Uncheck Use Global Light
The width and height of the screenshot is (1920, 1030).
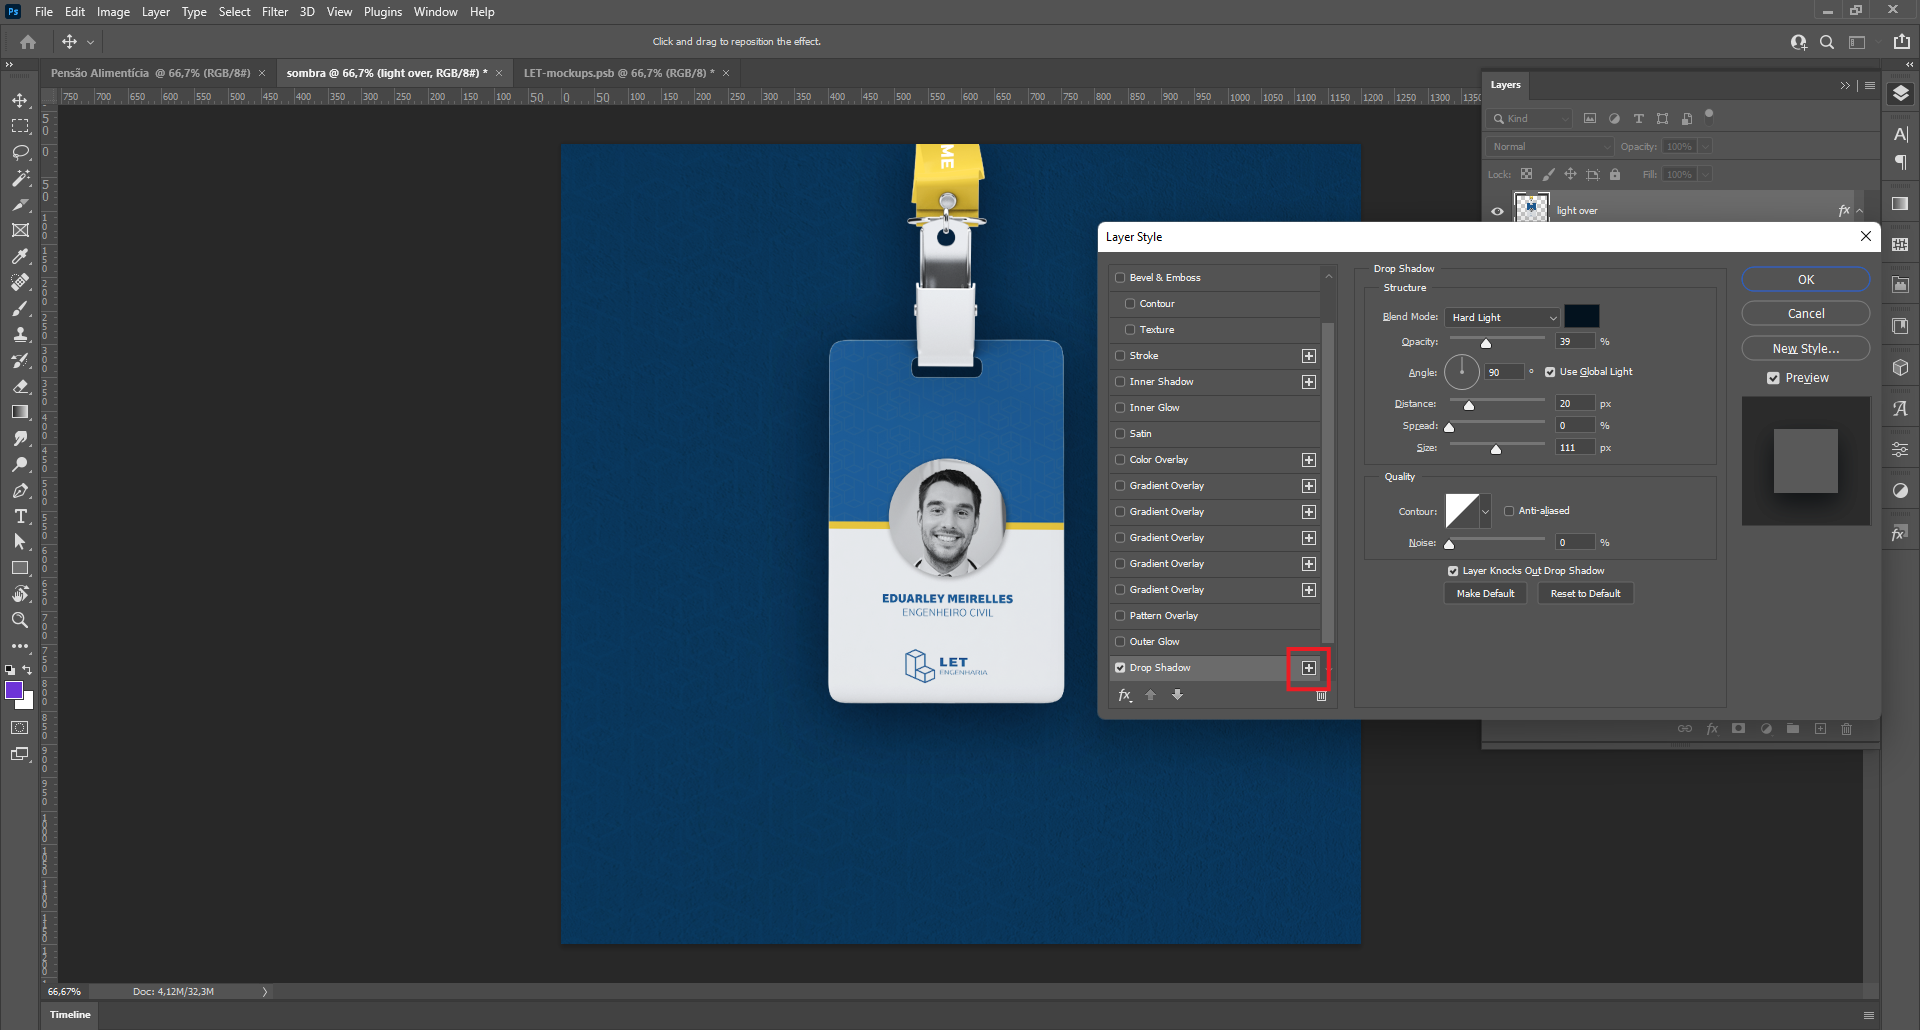[x=1550, y=372]
